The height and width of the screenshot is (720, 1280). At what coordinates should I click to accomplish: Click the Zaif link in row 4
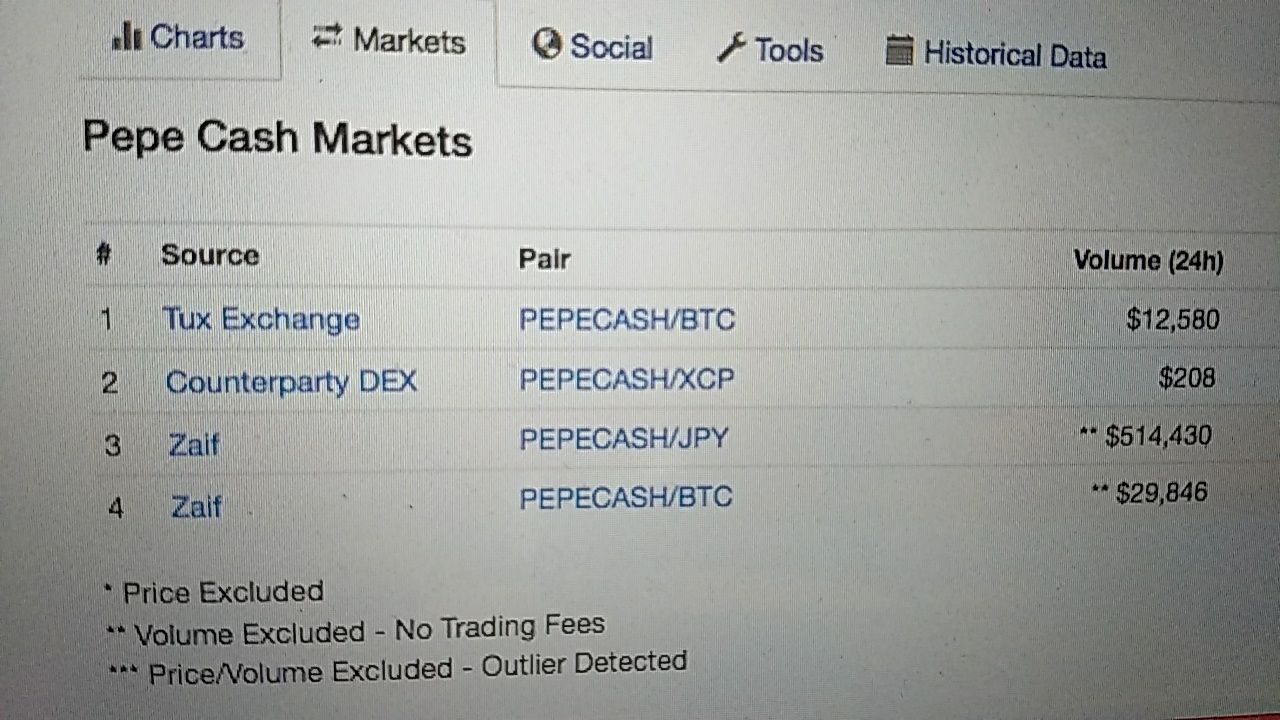tap(196, 507)
